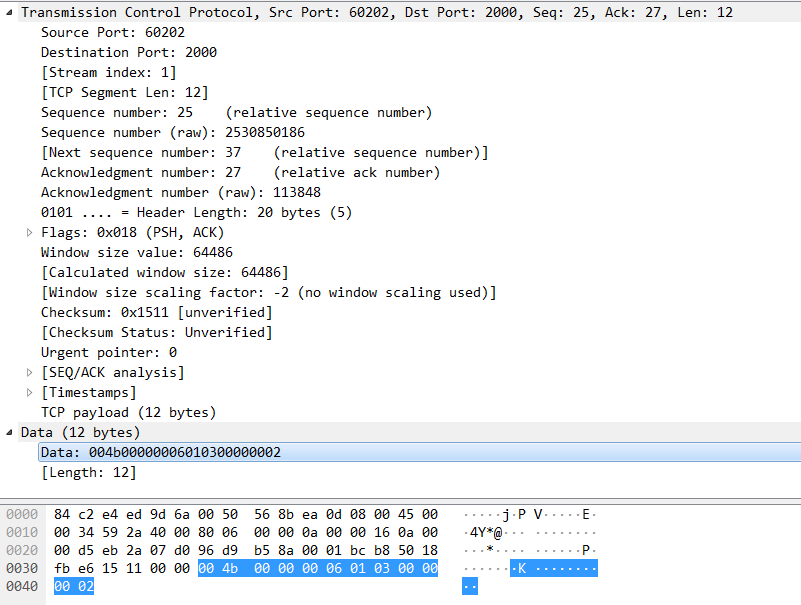
Task: Click ASCII 'j·P V' in row 0000
Action: pyautogui.click(x=522, y=514)
